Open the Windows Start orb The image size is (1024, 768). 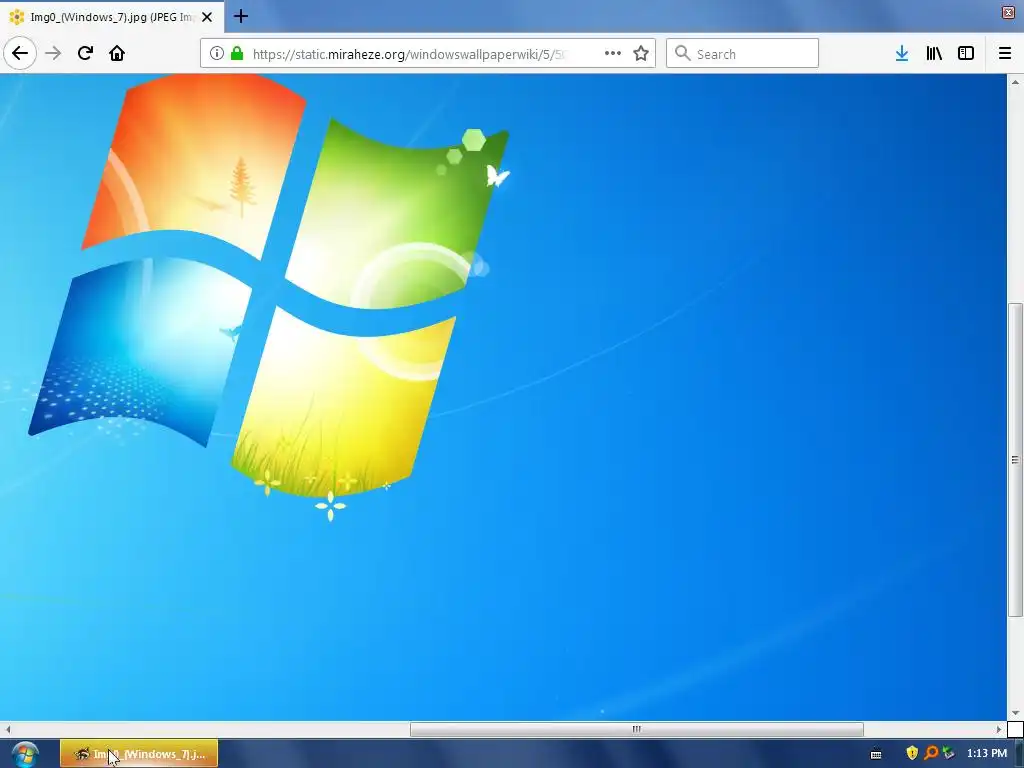click(25, 754)
